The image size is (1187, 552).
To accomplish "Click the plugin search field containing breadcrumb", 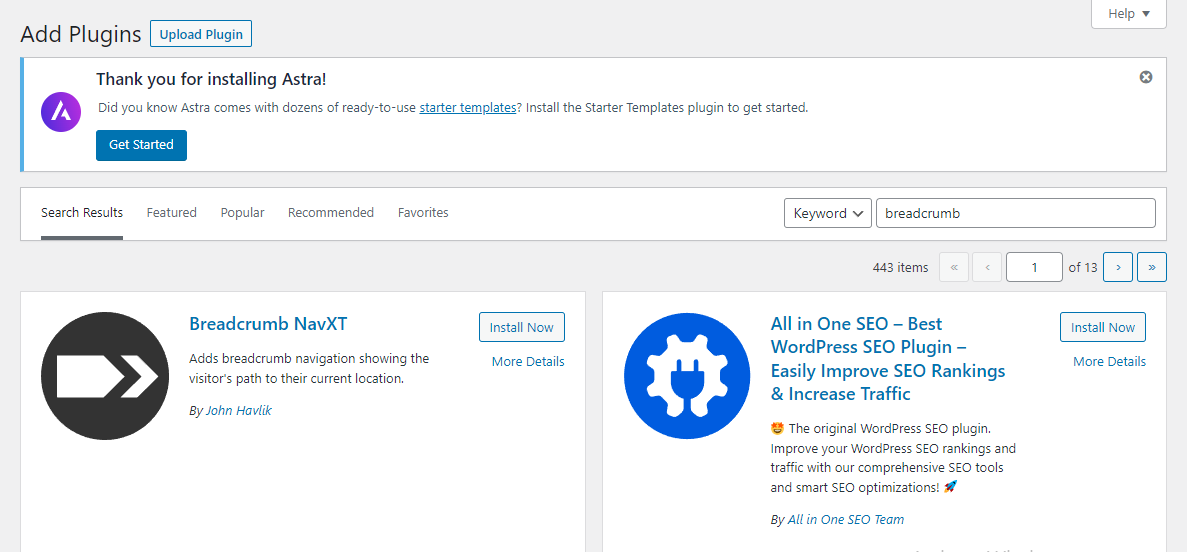I will 1016,213.
